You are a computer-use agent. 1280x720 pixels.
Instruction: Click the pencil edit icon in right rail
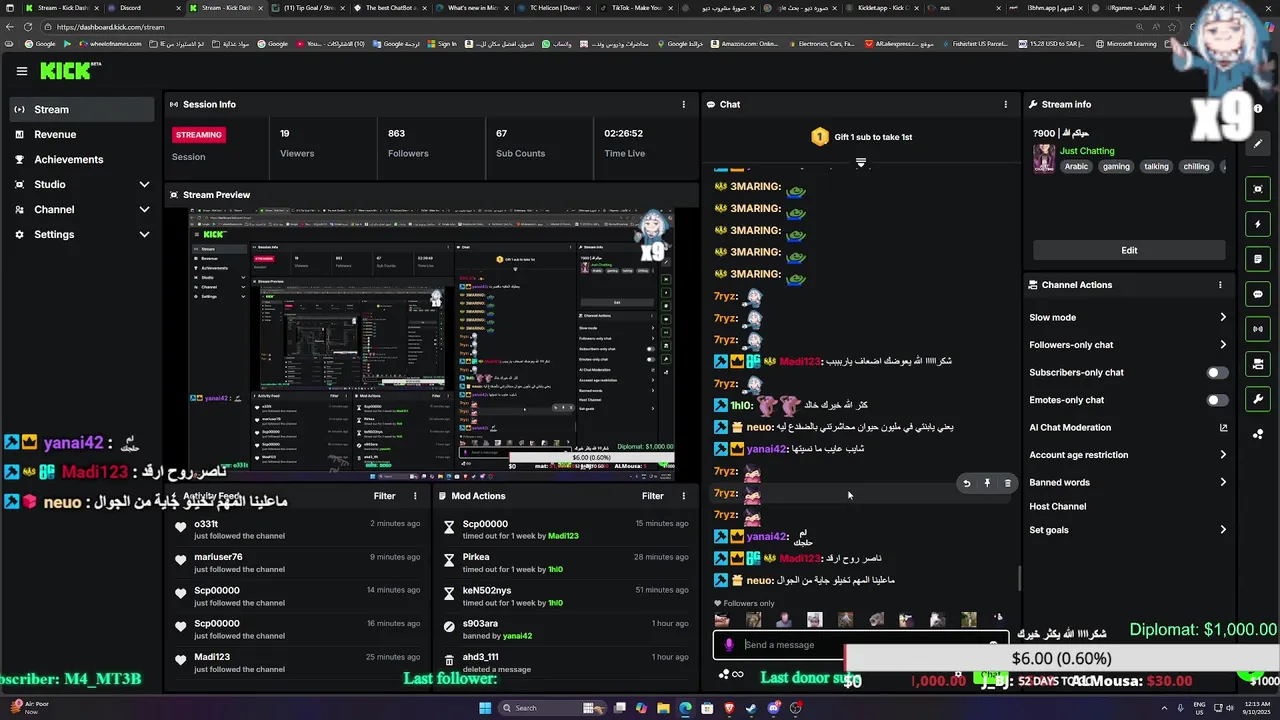(1258, 144)
